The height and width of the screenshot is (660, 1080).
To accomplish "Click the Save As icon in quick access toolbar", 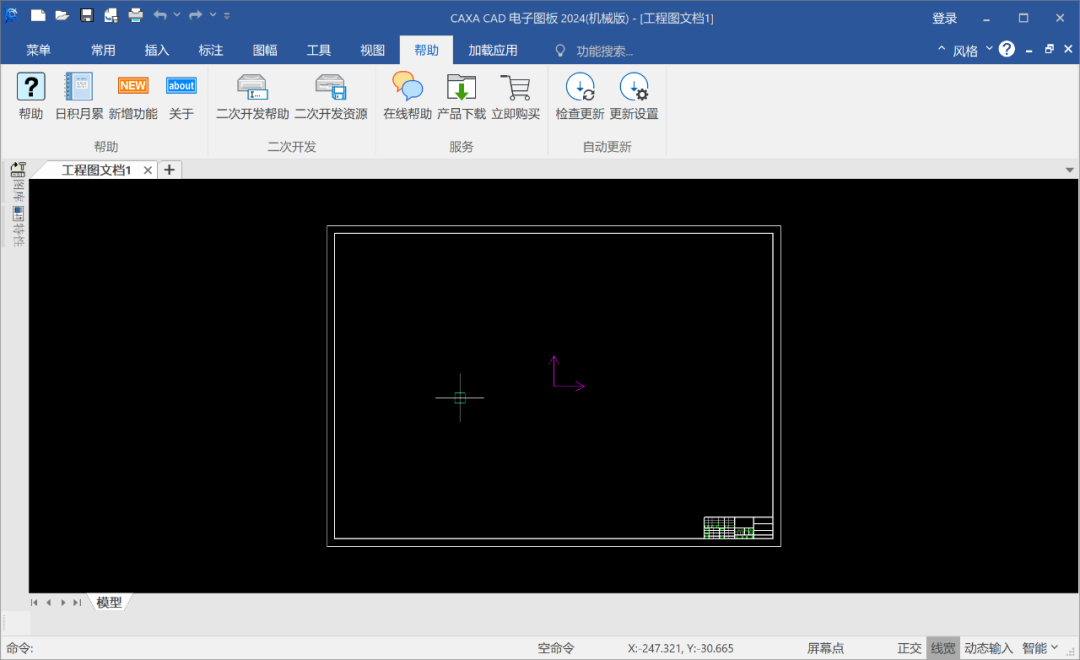I will [111, 15].
